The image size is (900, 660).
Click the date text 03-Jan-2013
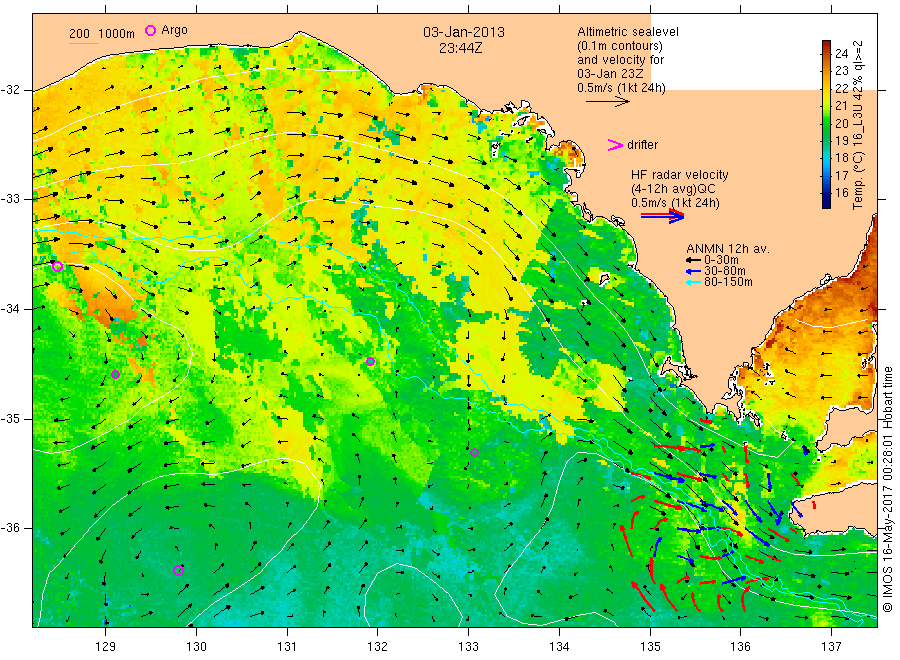(x=464, y=32)
